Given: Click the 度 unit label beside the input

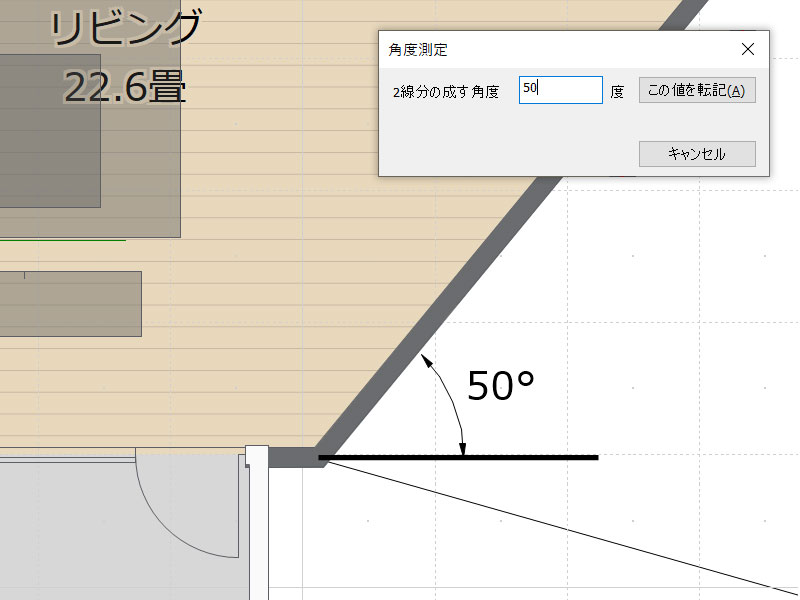Looking at the screenshot, I should [x=617, y=91].
